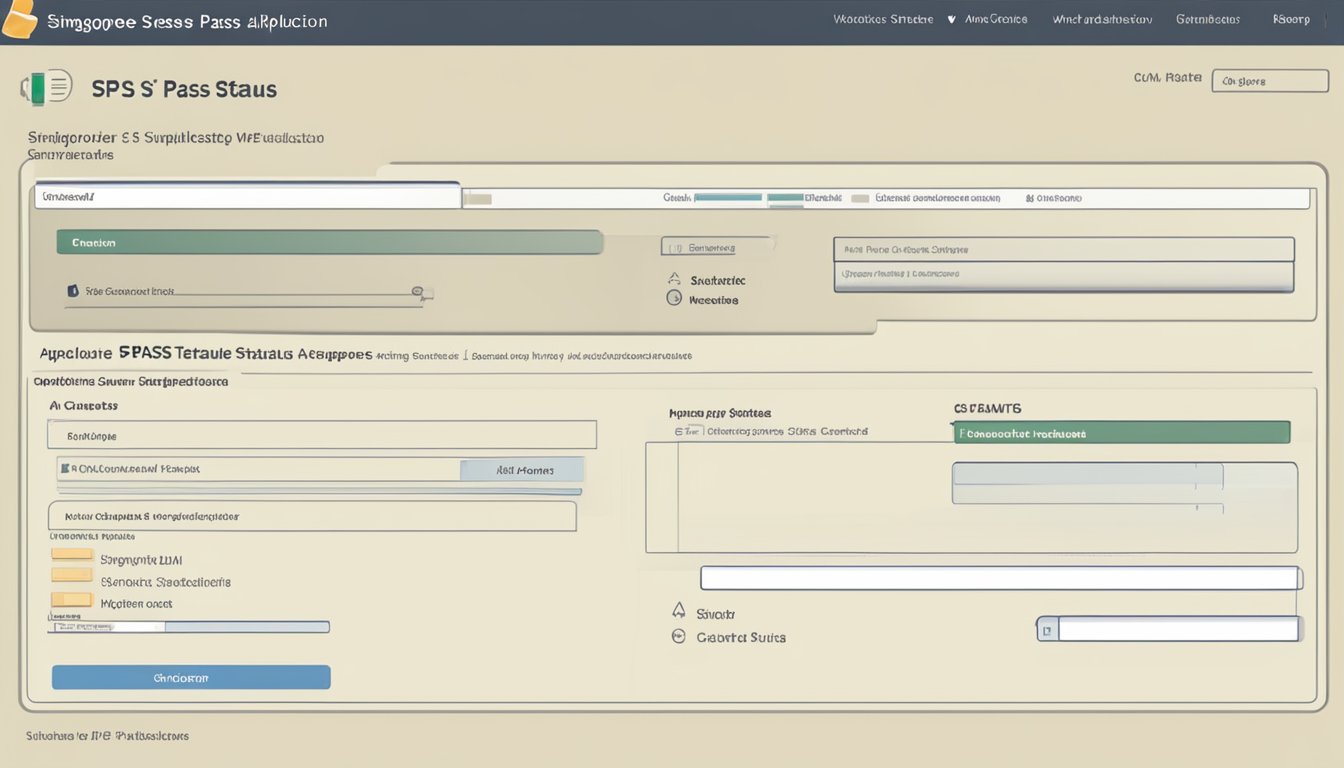The image size is (1344, 768).
Task: Open 'Wkotokes Snatere' header menu
Action: (883, 19)
